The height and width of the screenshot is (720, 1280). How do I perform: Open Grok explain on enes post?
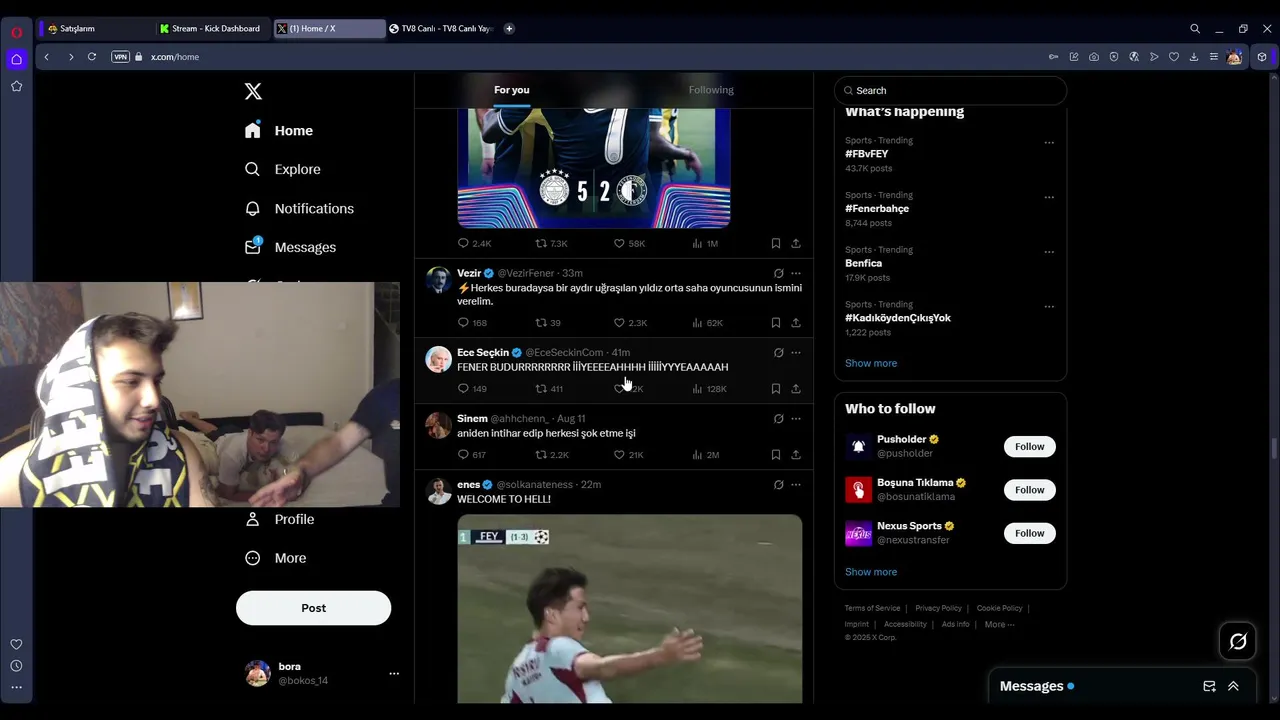[778, 484]
